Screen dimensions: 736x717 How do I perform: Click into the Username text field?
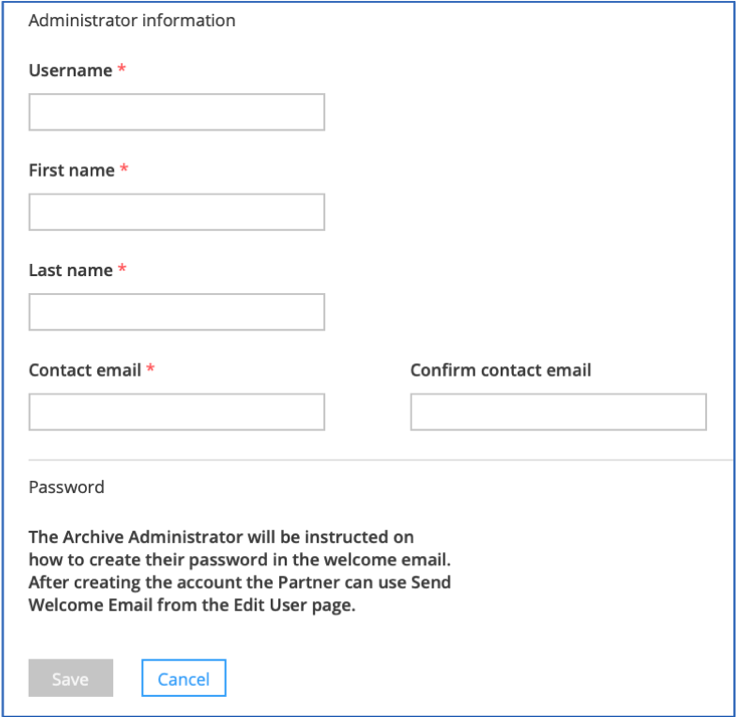(x=176, y=112)
